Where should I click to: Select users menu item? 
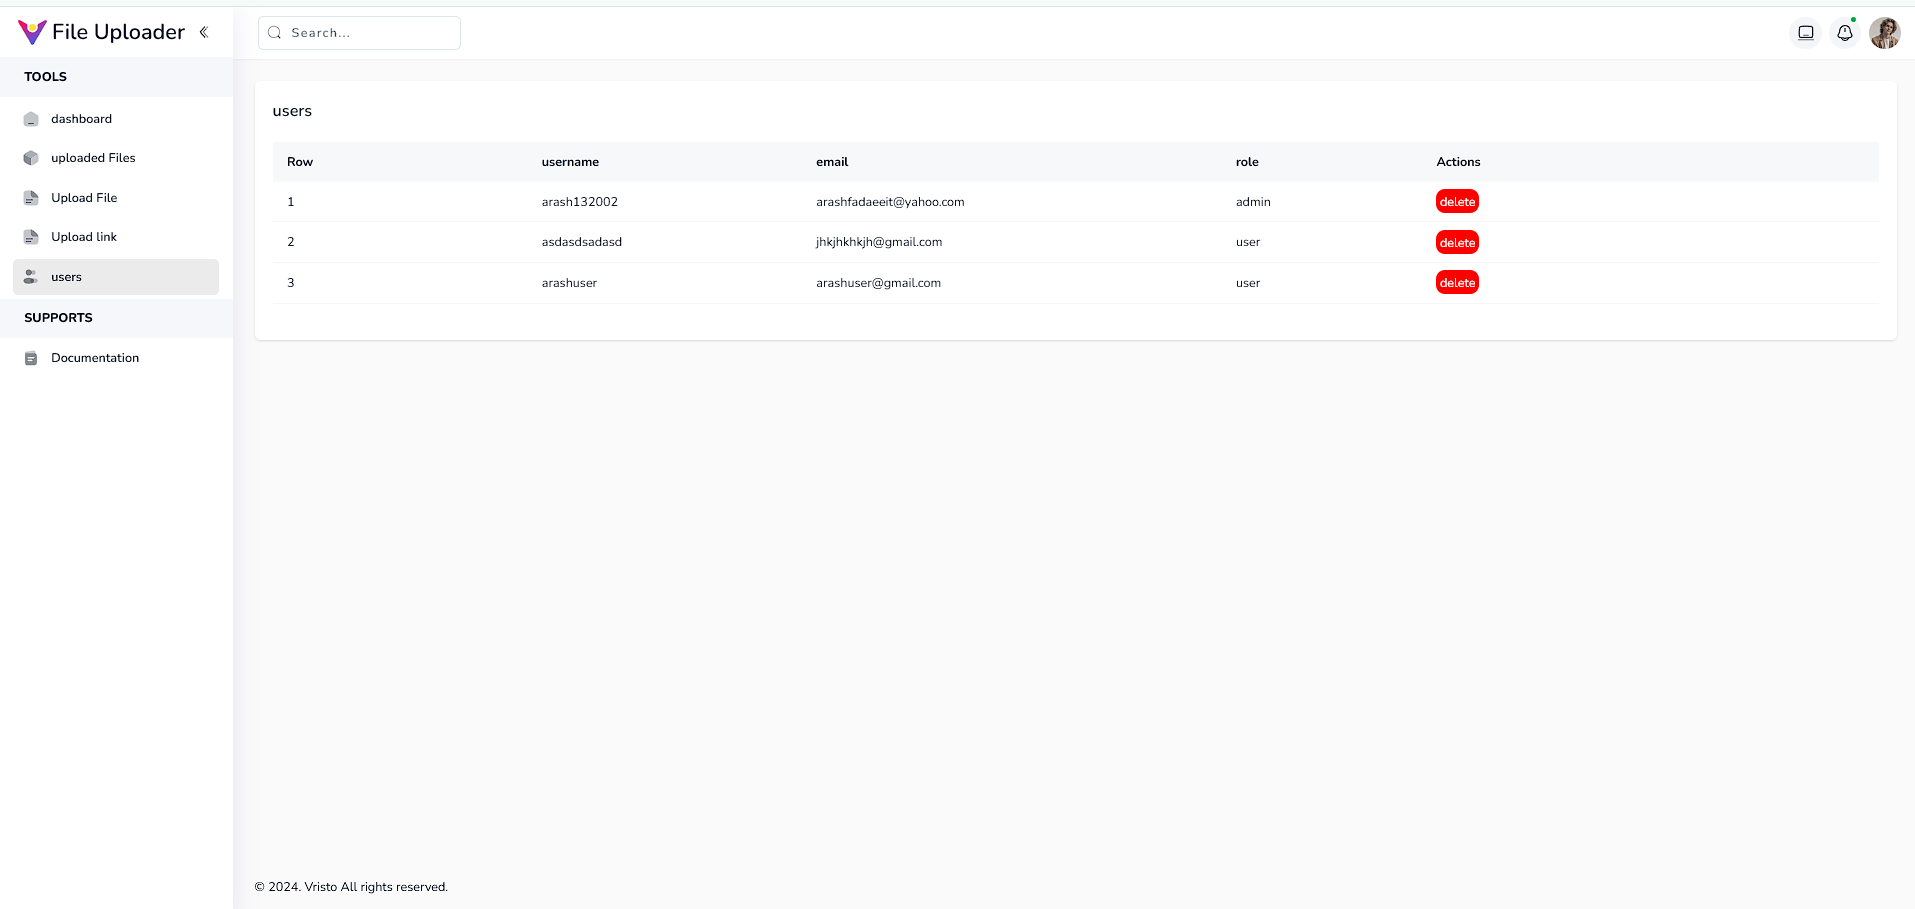pyautogui.click(x=116, y=277)
